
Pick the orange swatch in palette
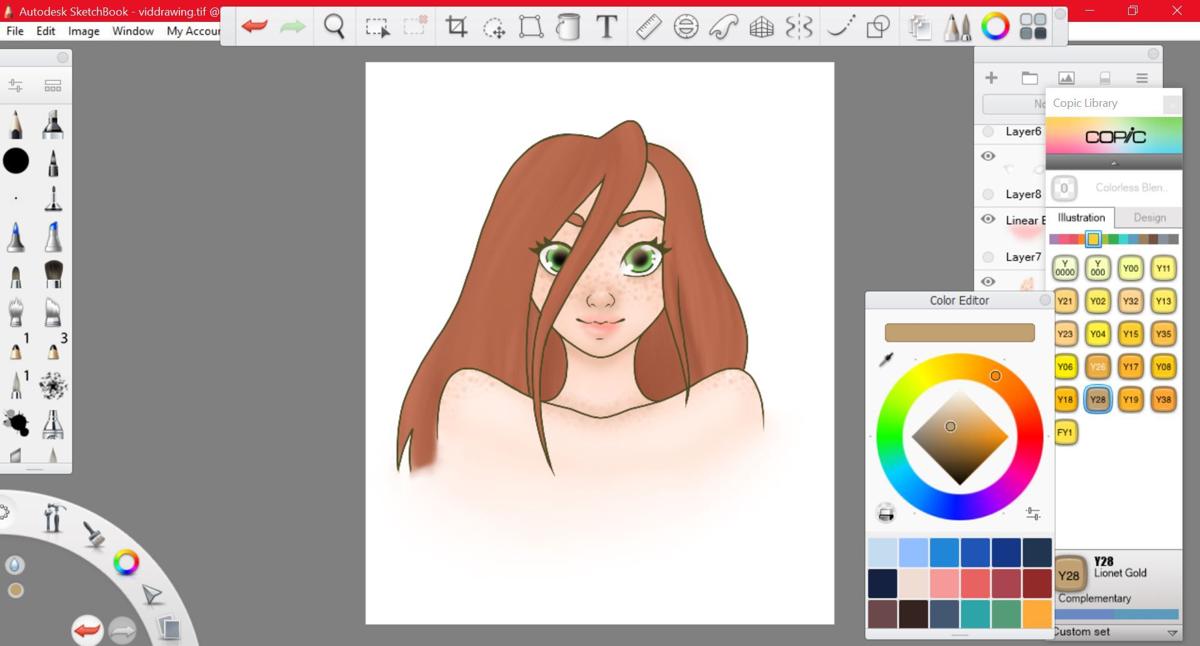click(1037, 613)
